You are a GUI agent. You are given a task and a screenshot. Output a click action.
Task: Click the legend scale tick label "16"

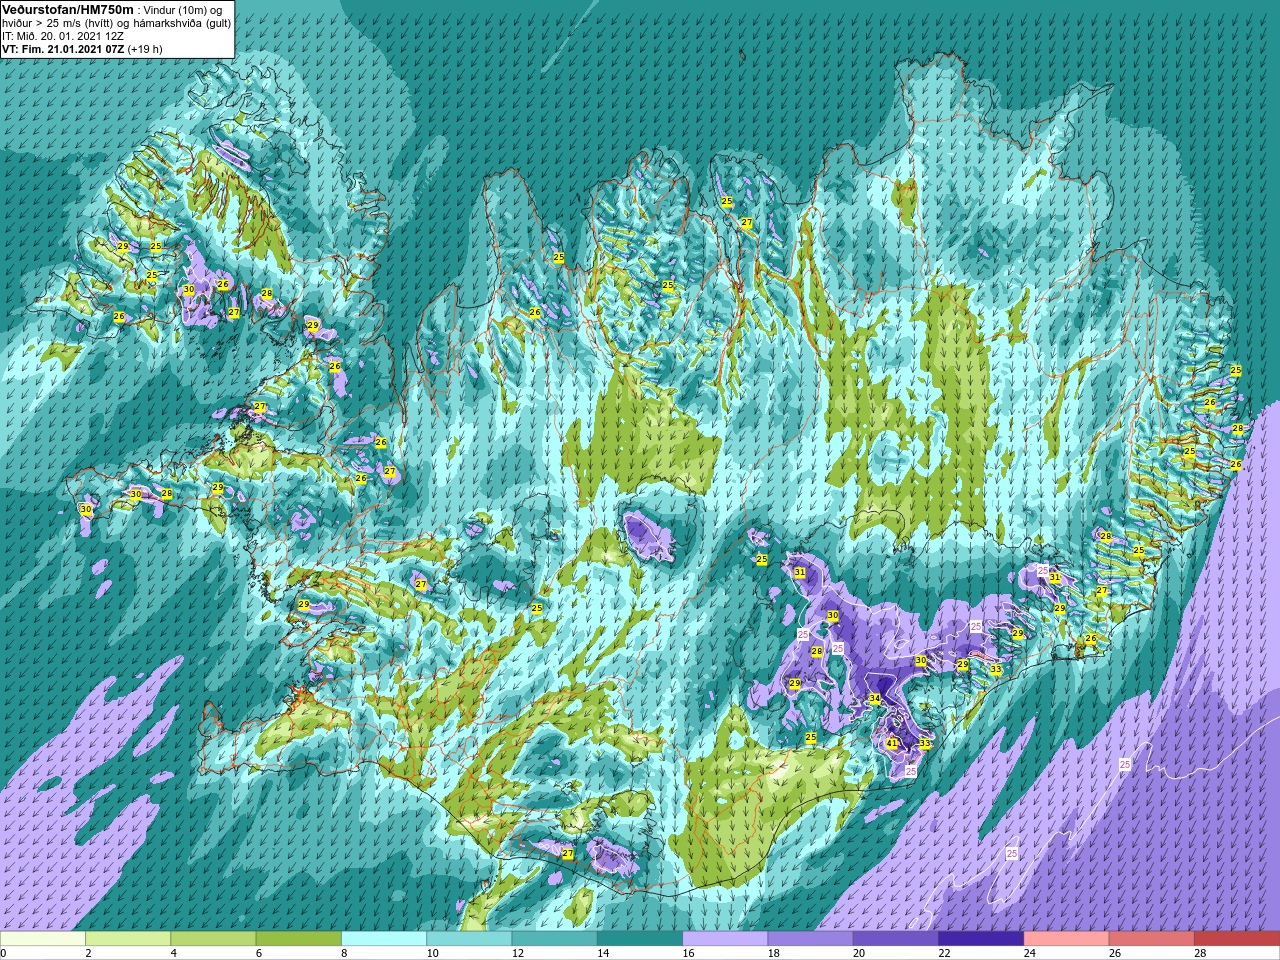(688, 953)
